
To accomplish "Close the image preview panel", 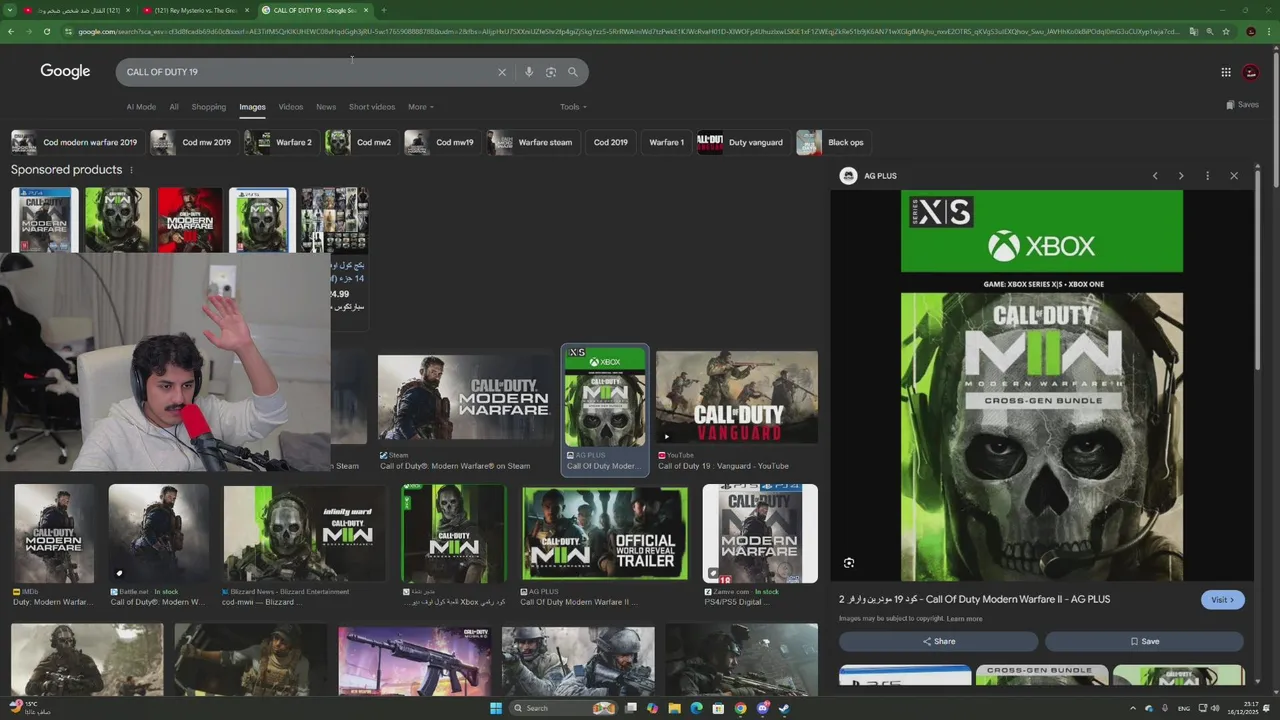I will [1234, 176].
